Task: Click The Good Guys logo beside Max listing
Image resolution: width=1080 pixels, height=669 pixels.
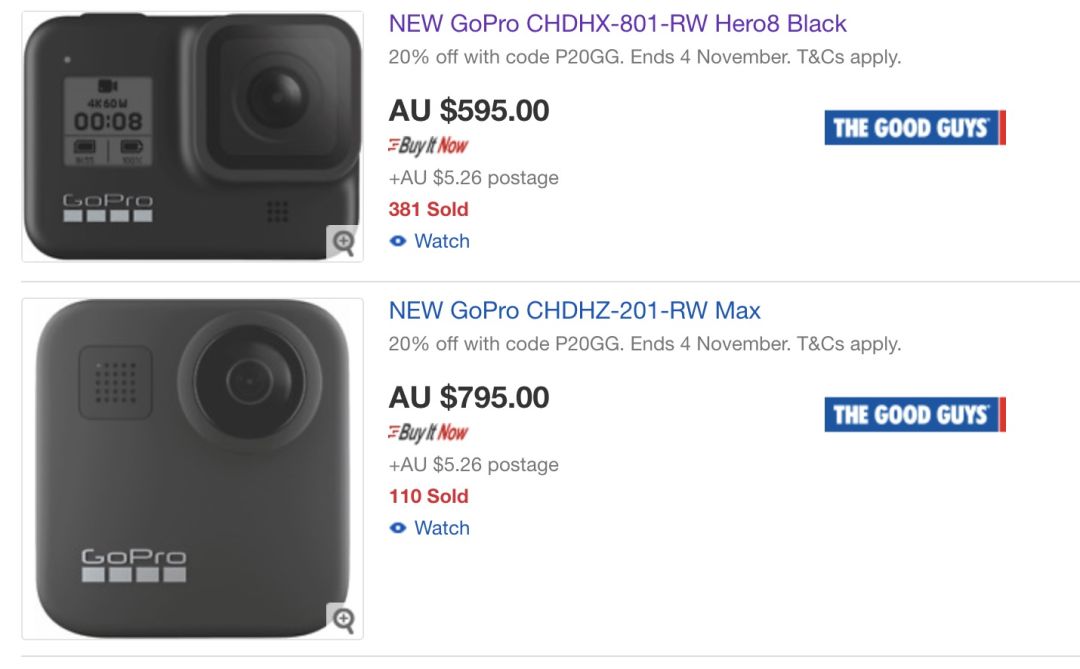Action: point(914,415)
